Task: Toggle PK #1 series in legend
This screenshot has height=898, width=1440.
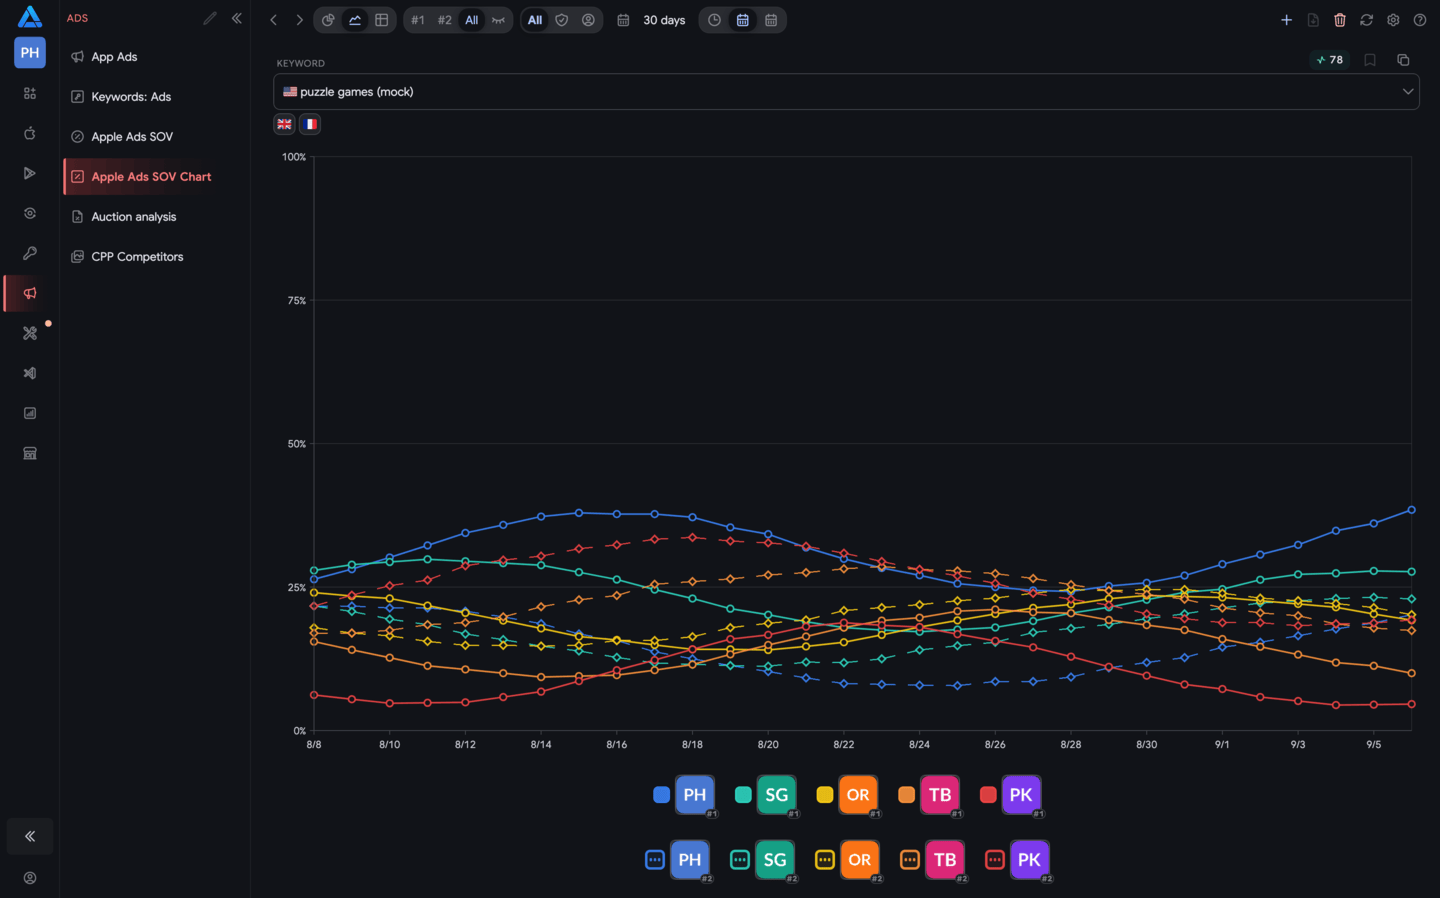Action: (x=1013, y=796)
